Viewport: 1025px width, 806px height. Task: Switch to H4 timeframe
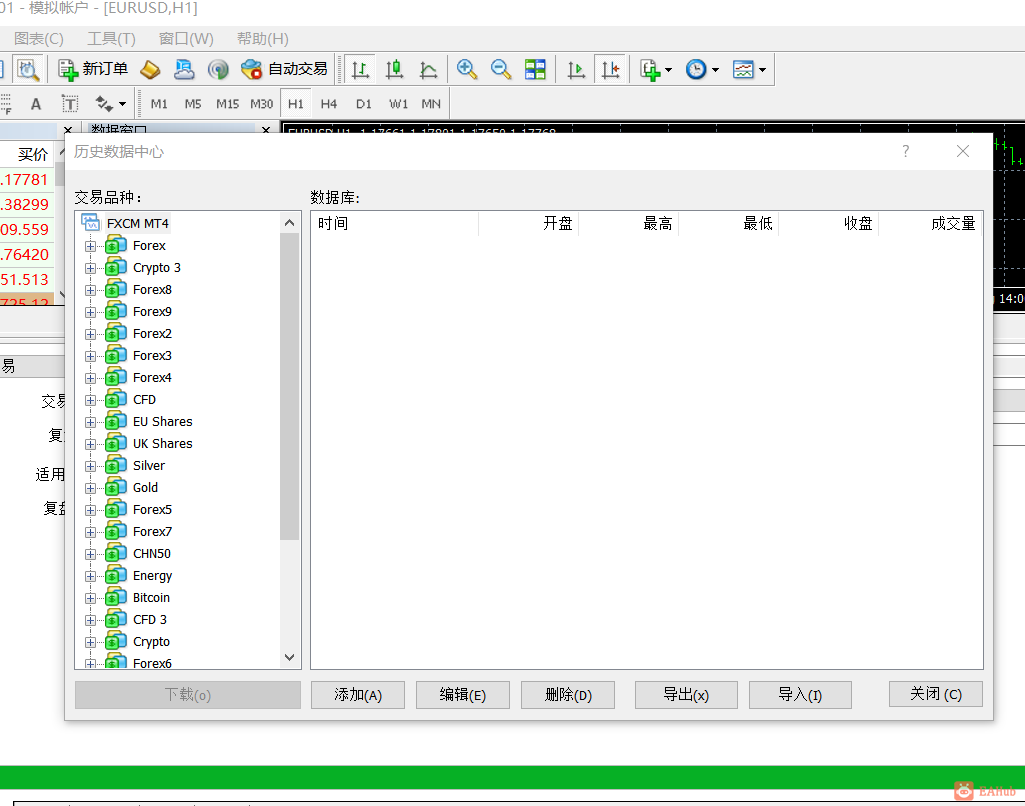click(329, 104)
